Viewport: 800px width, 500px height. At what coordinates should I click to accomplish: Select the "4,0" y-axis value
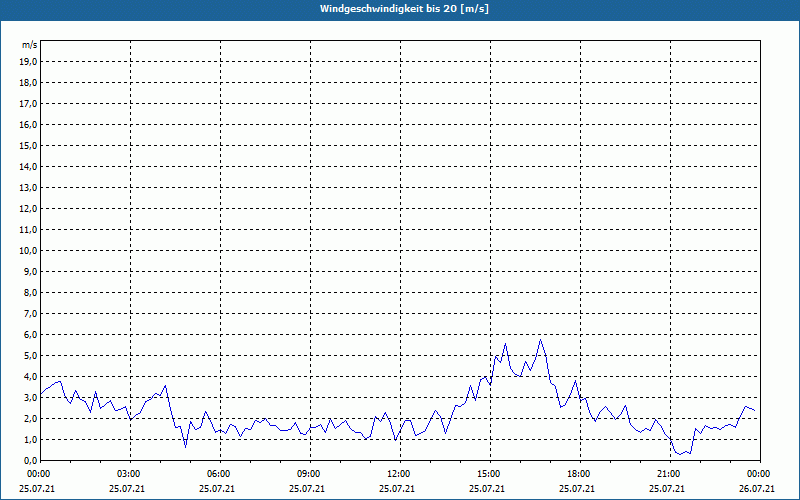(x=30, y=377)
